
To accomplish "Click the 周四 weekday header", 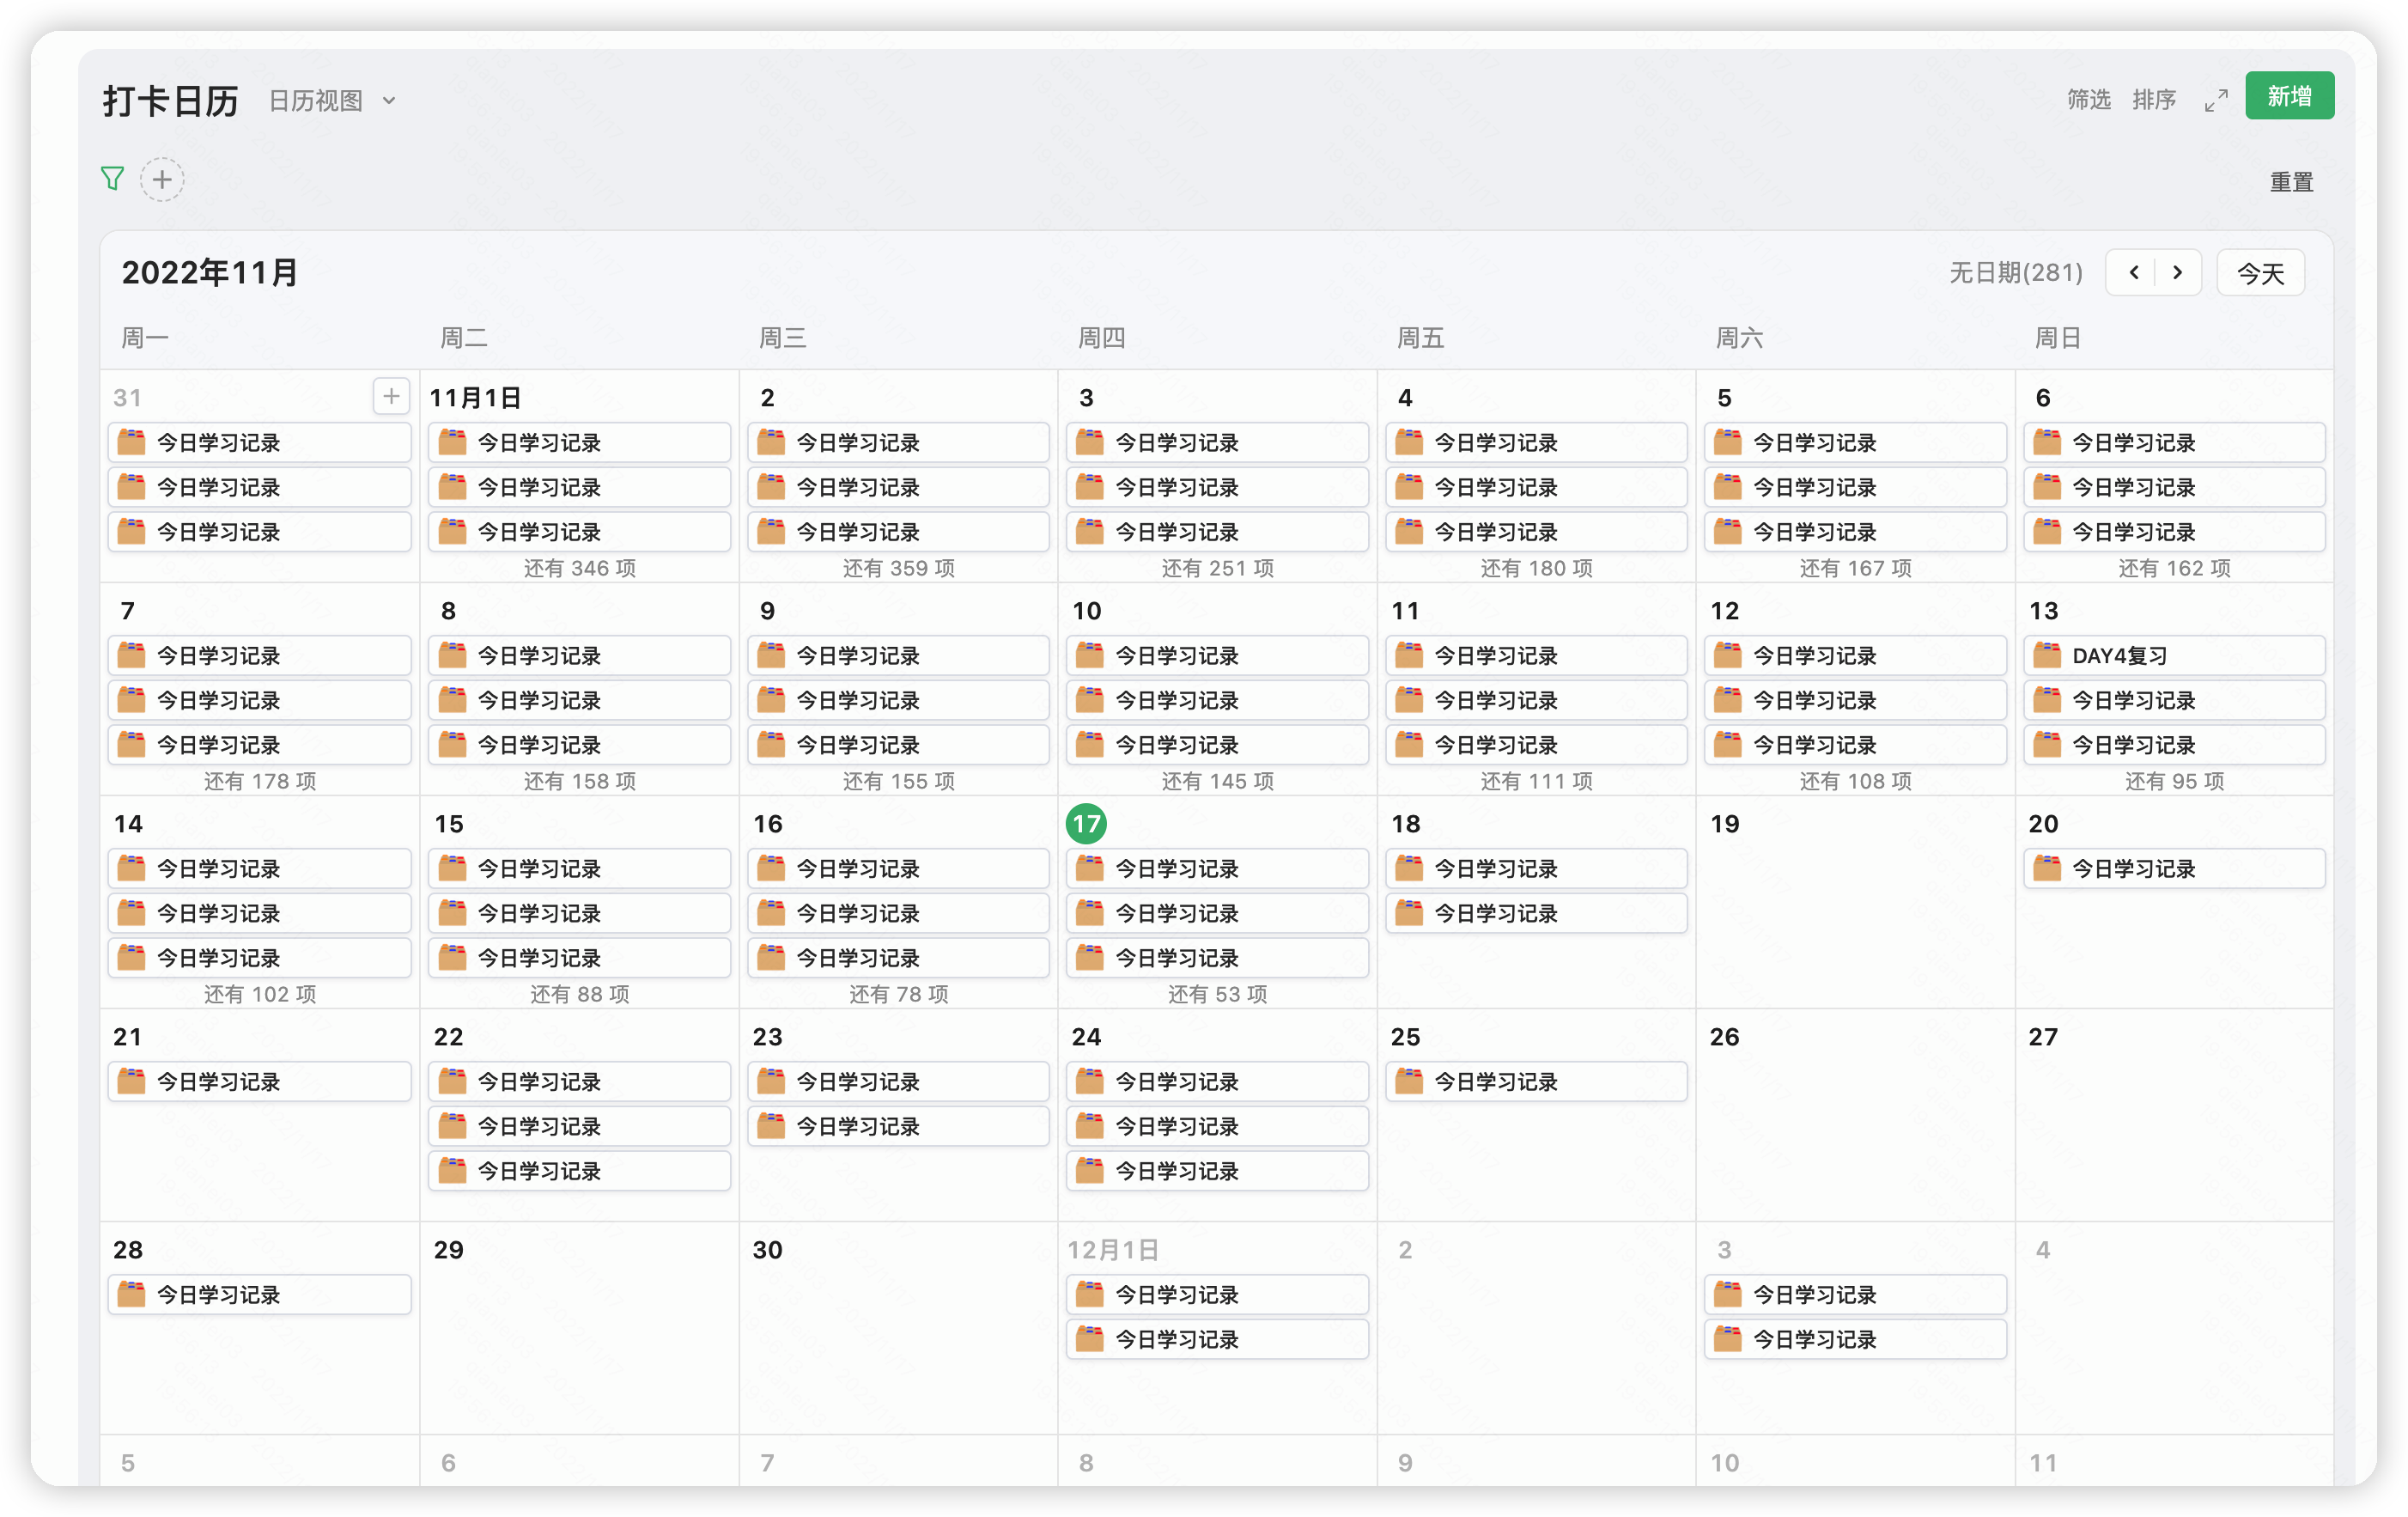I will pyautogui.click(x=1102, y=338).
